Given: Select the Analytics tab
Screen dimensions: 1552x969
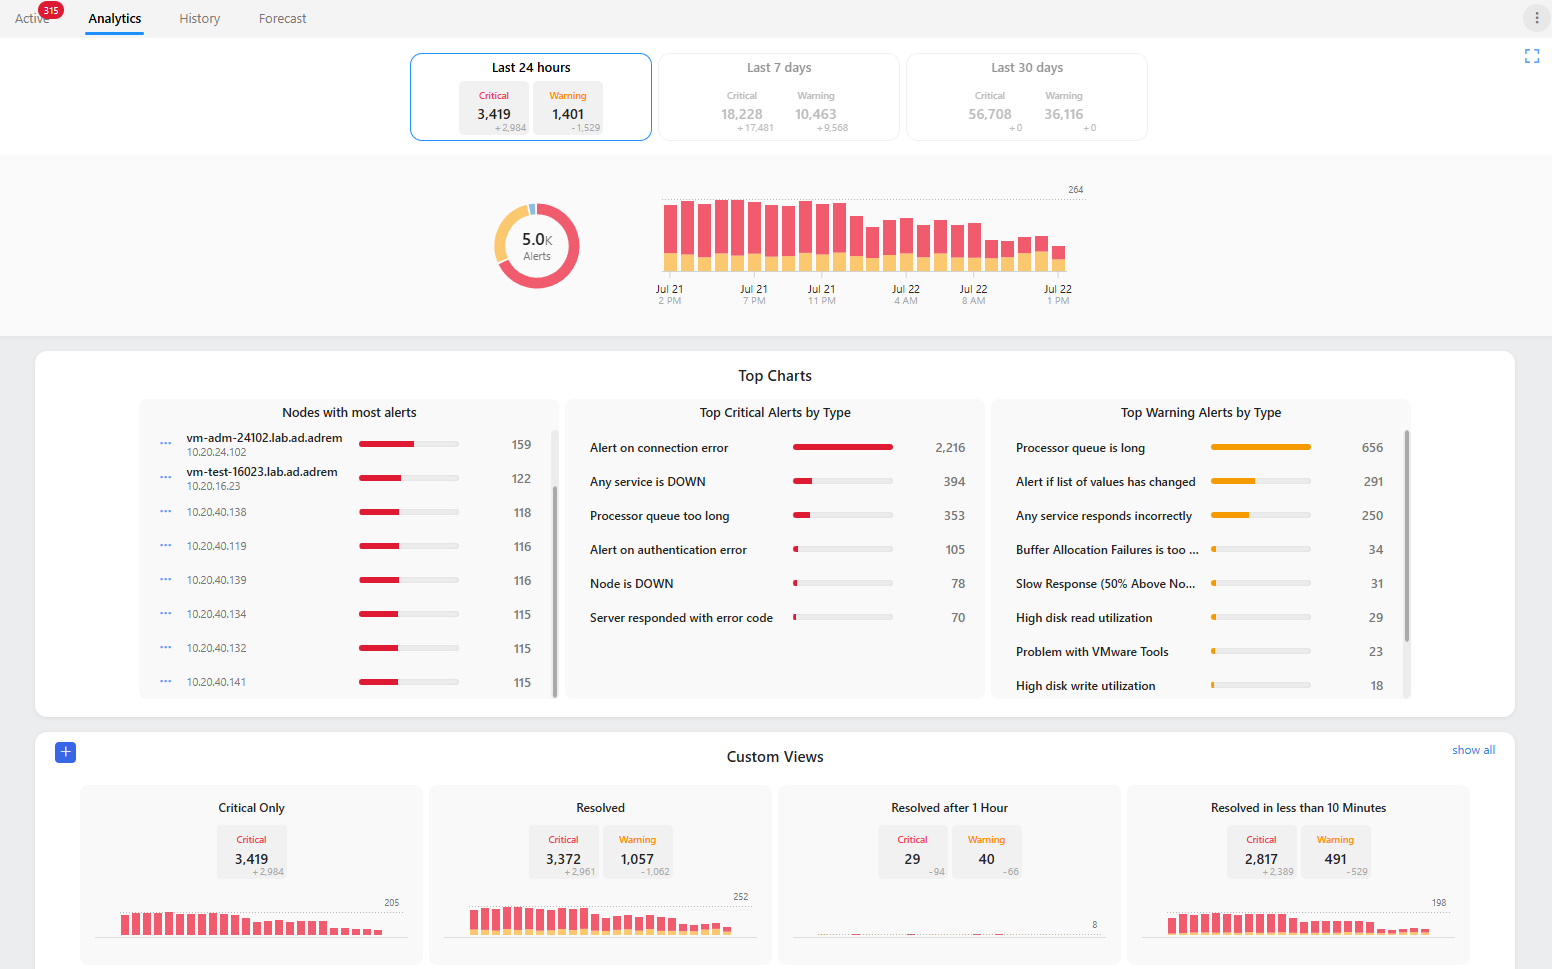Looking at the screenshot, I should point(114,18).
